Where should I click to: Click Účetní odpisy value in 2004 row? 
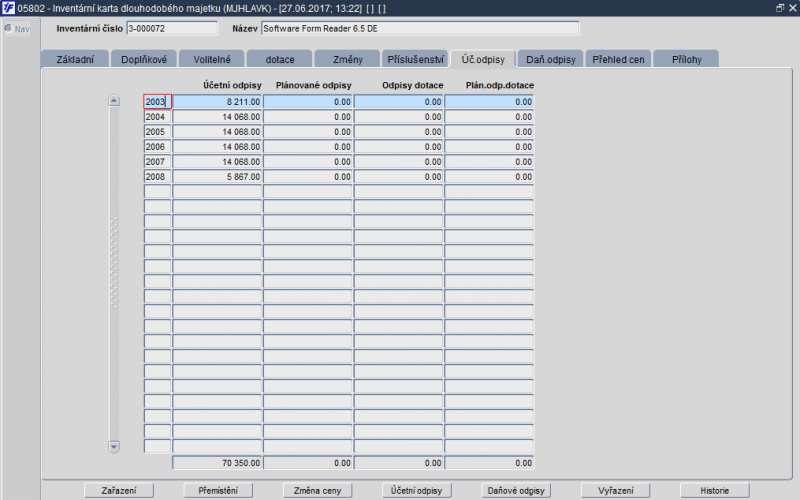tap(217, 117)
